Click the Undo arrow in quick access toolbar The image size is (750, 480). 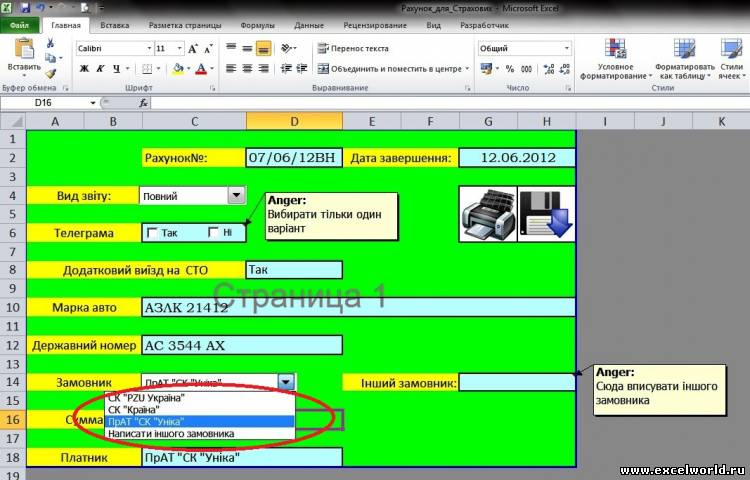(41, 8)
